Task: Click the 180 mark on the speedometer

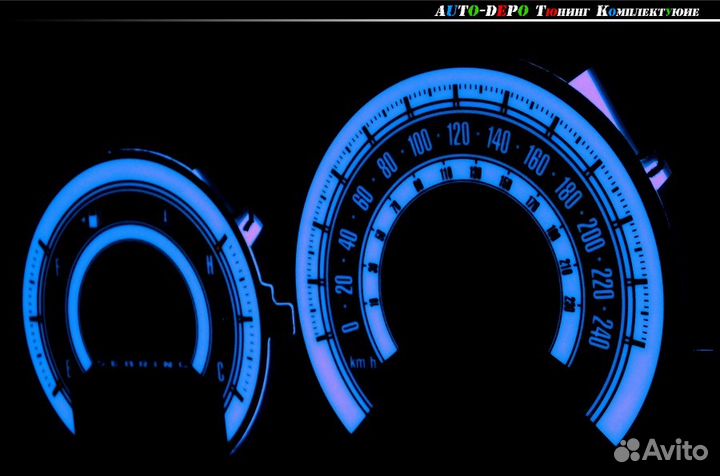Action: [x=570, y=193]
